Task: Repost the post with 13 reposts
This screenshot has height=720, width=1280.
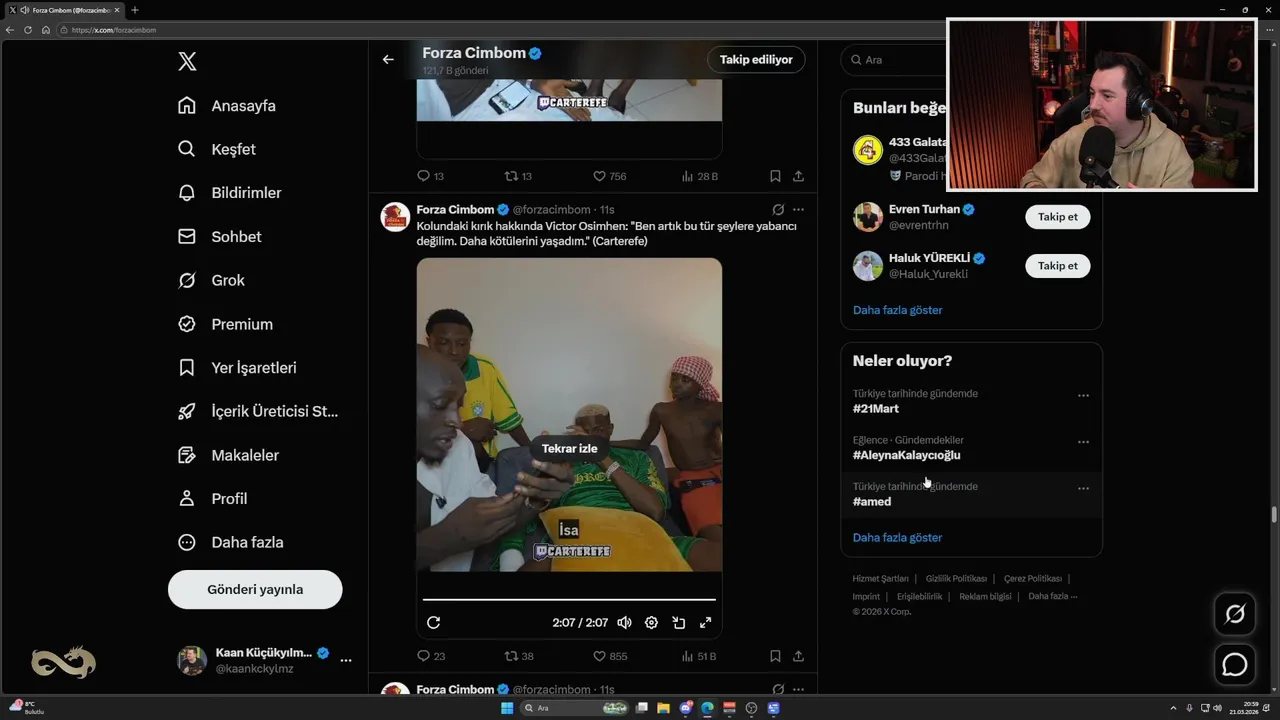Action: pos(518,176)
